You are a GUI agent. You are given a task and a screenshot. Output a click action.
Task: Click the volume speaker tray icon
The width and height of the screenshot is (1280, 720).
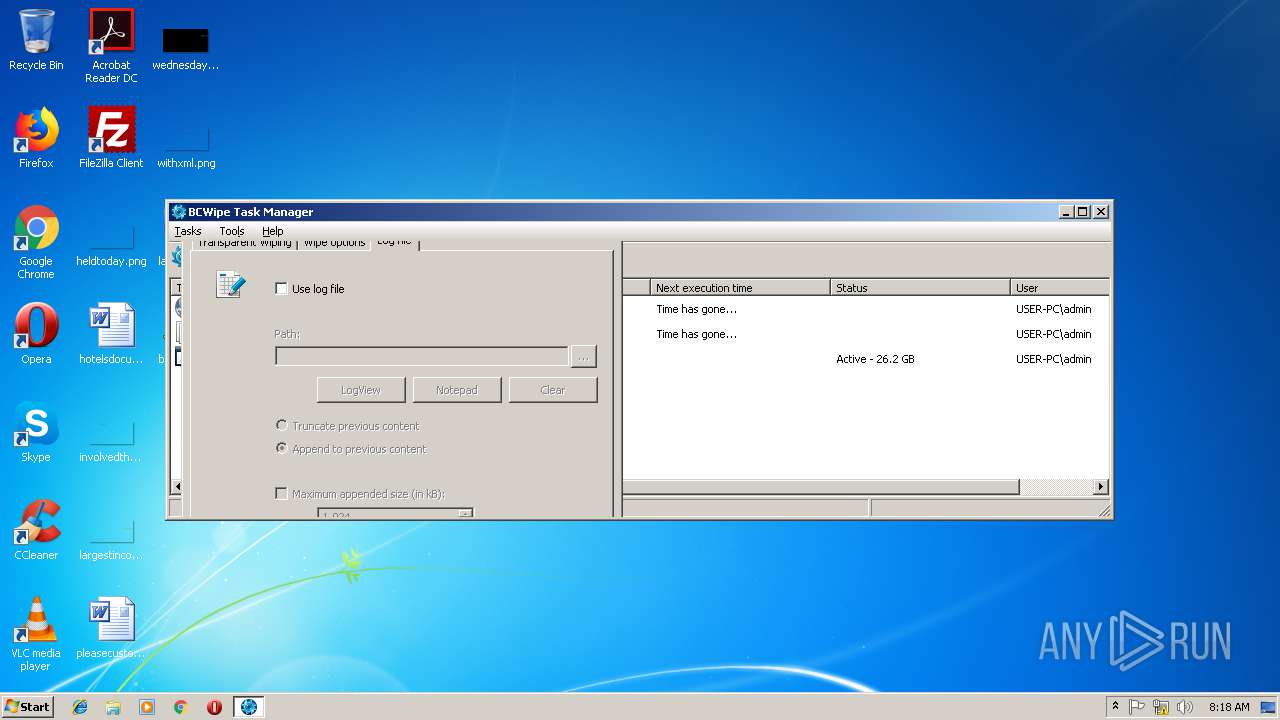coord(1185,707)
